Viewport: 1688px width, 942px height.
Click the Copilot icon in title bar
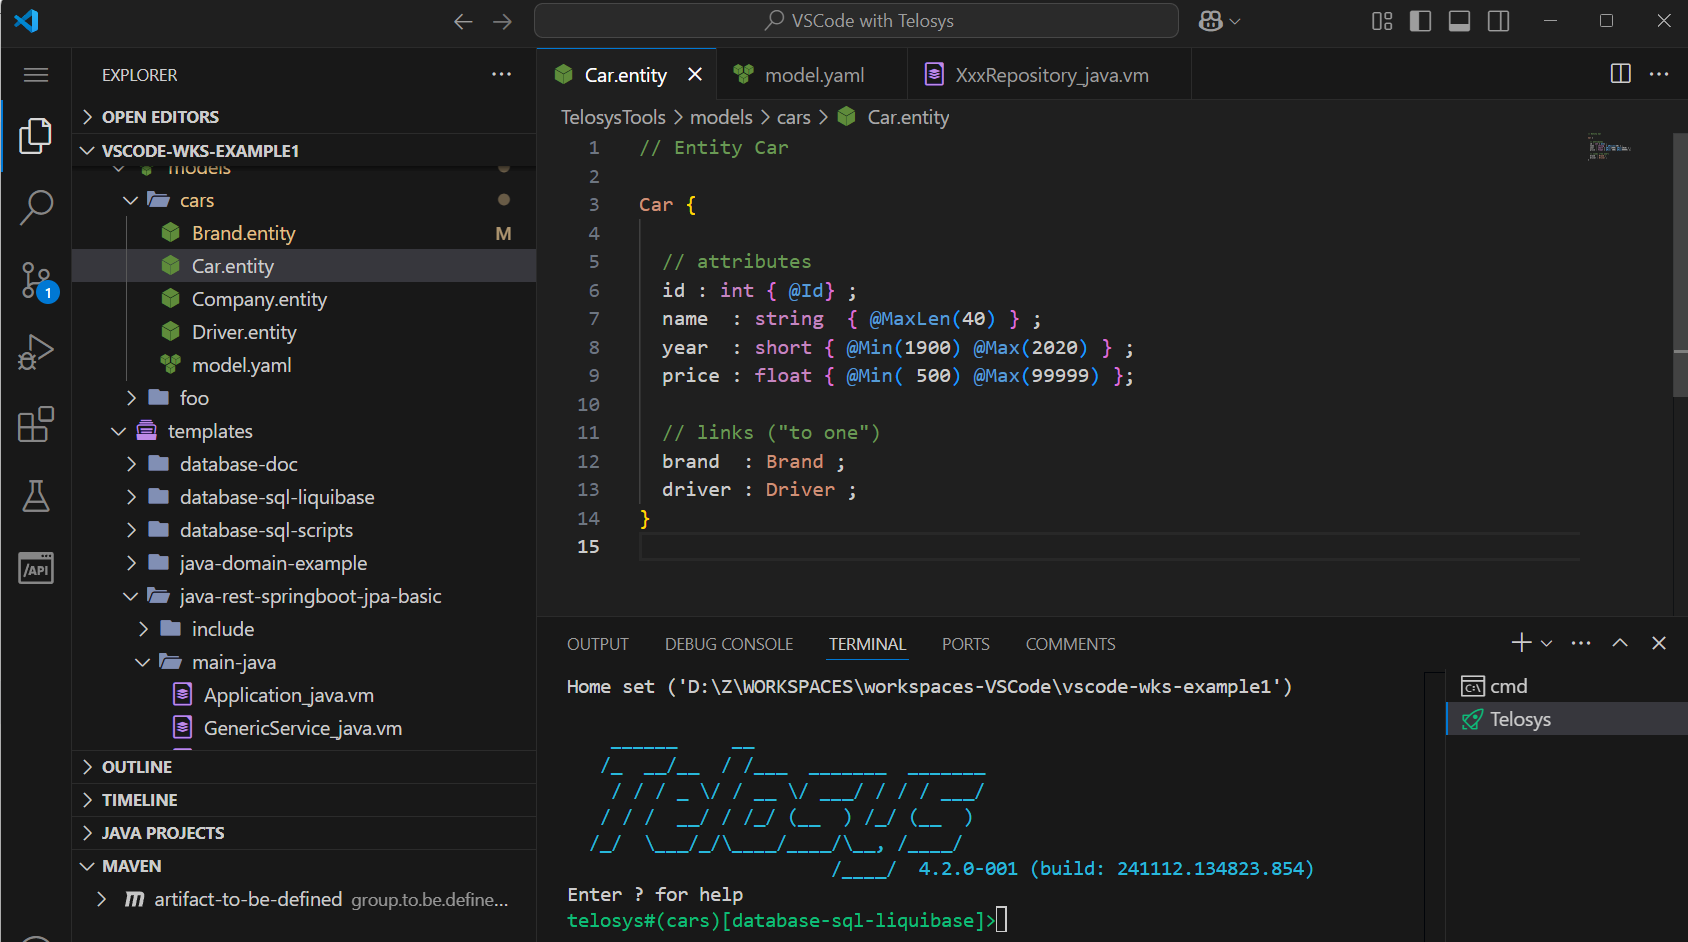1210,21
